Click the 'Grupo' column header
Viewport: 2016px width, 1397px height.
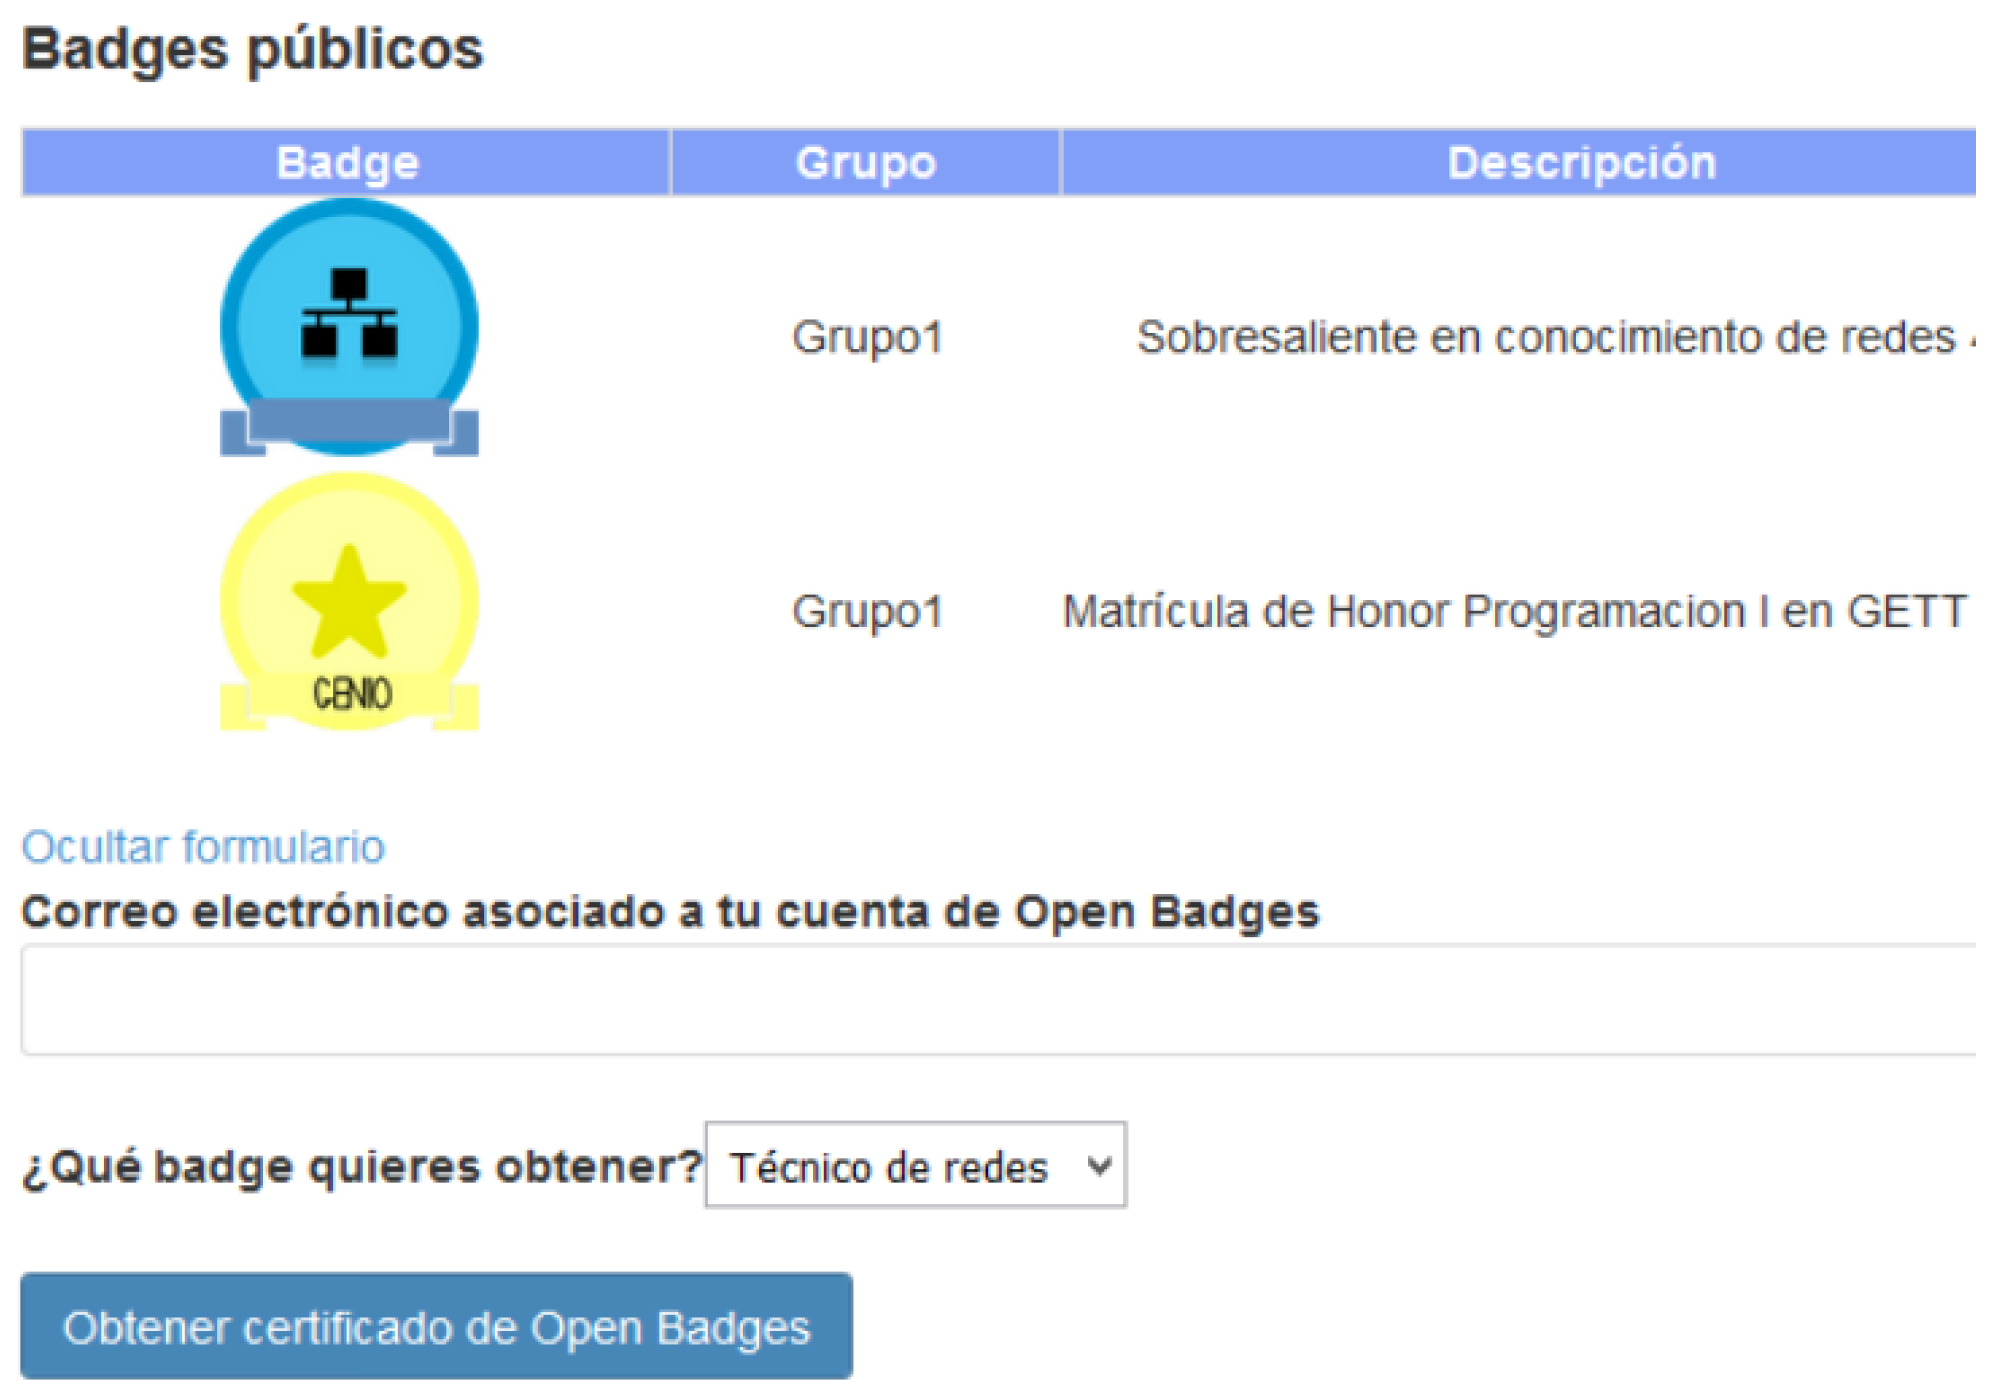[865, 163]
